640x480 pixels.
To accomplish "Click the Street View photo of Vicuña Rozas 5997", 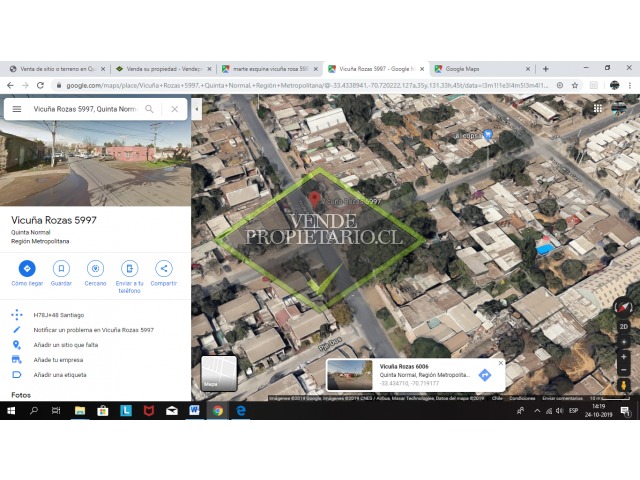I will [x=95, y=162].
